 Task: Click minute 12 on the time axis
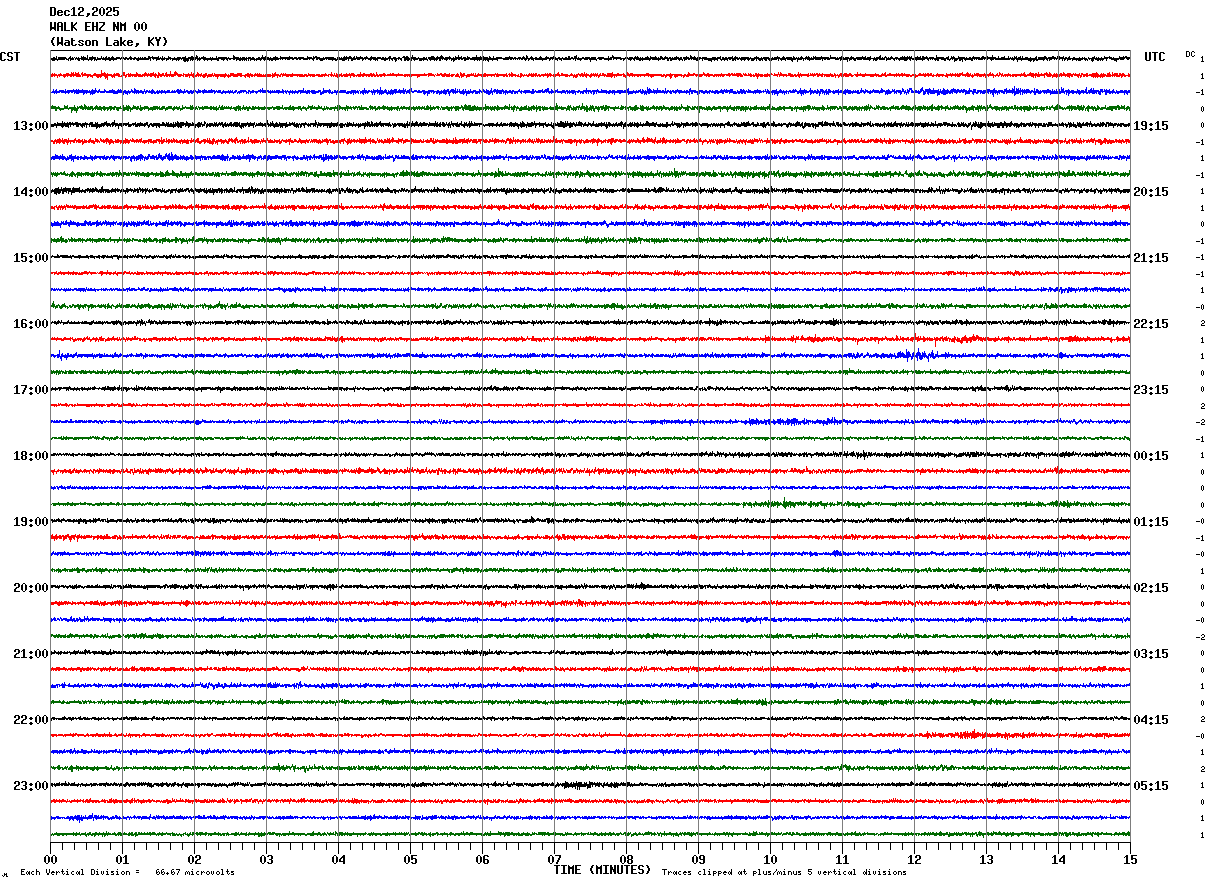click(914, 859)
